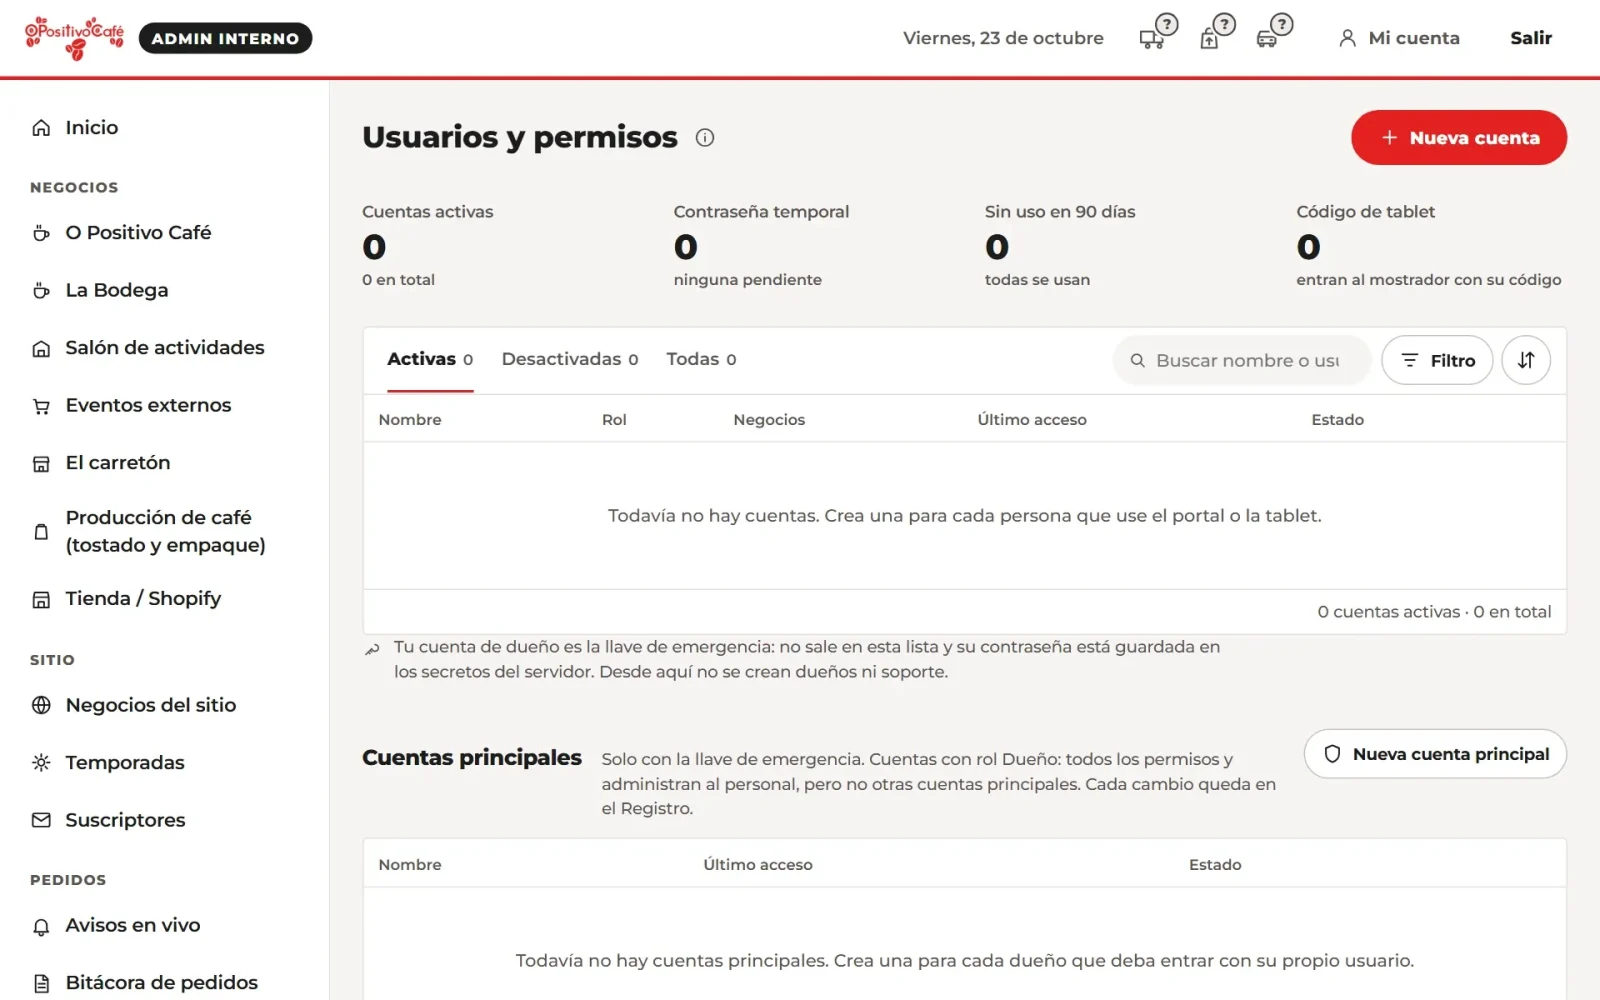Image resolution: width=1600 pixels, height=1000 pixels.
Task: Open Salón de actividades in sidebar
Action: click(164, 348)
